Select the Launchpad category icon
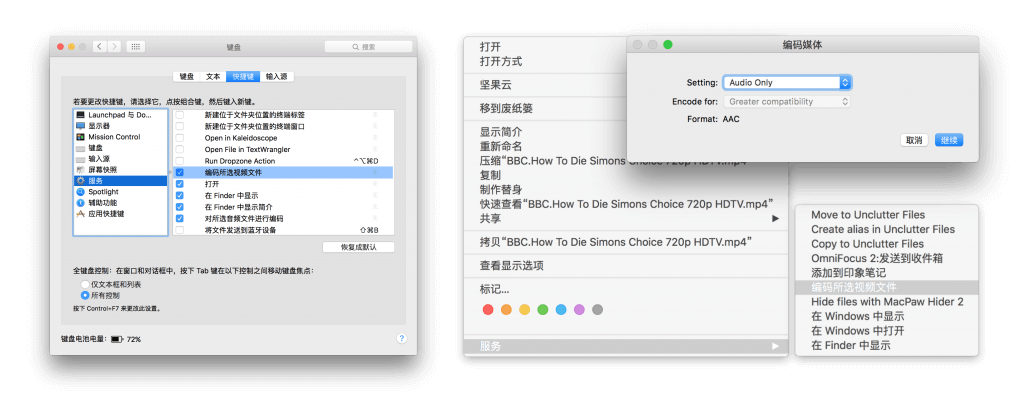This screenshot has width=1024, height=399. click(80, 115)
